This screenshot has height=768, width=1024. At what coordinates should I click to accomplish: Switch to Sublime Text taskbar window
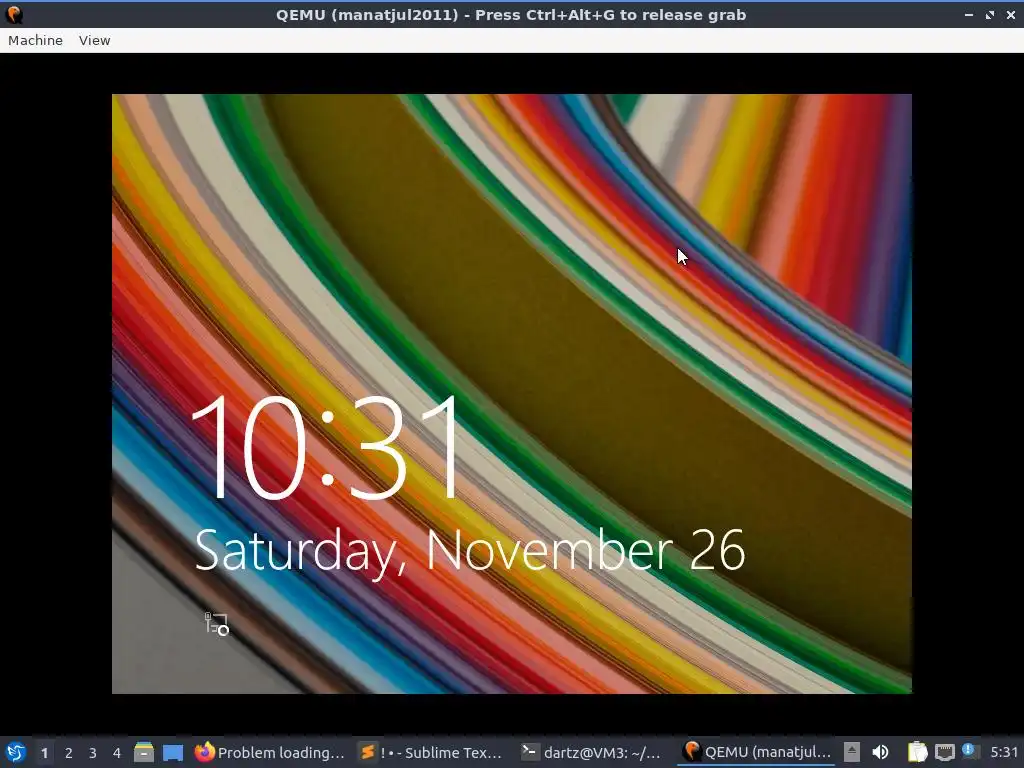pos(432,752)
